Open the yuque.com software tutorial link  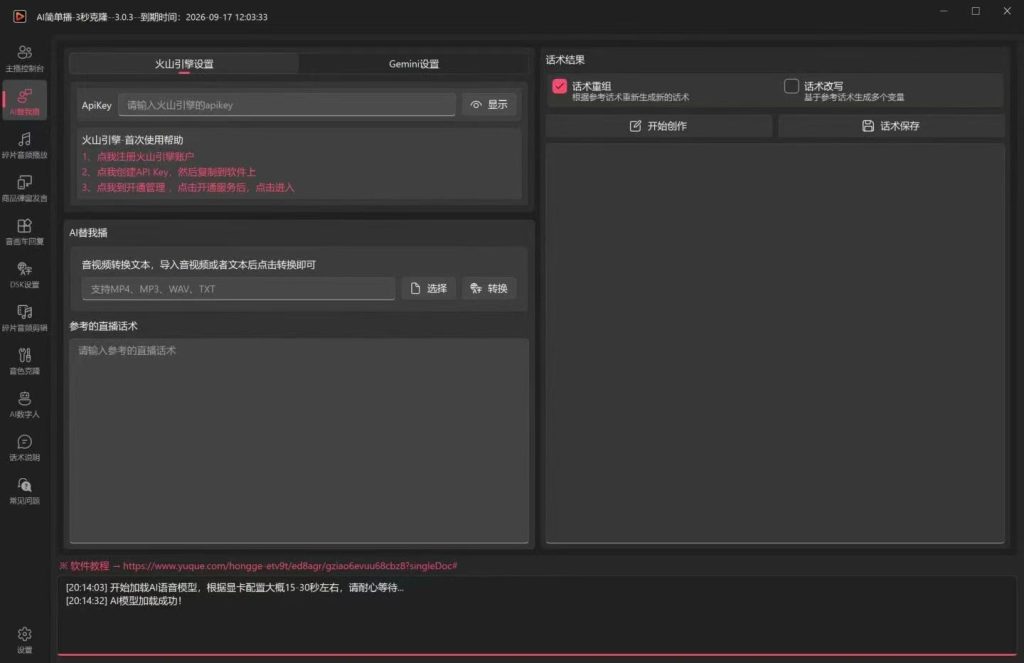[290, 566]
